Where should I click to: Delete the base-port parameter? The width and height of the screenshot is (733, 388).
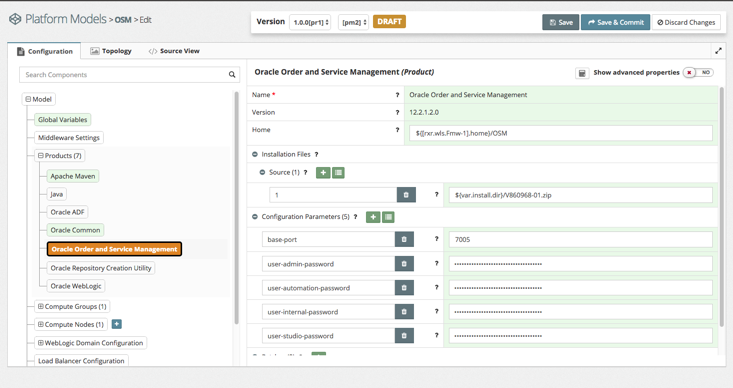point(404,239)
